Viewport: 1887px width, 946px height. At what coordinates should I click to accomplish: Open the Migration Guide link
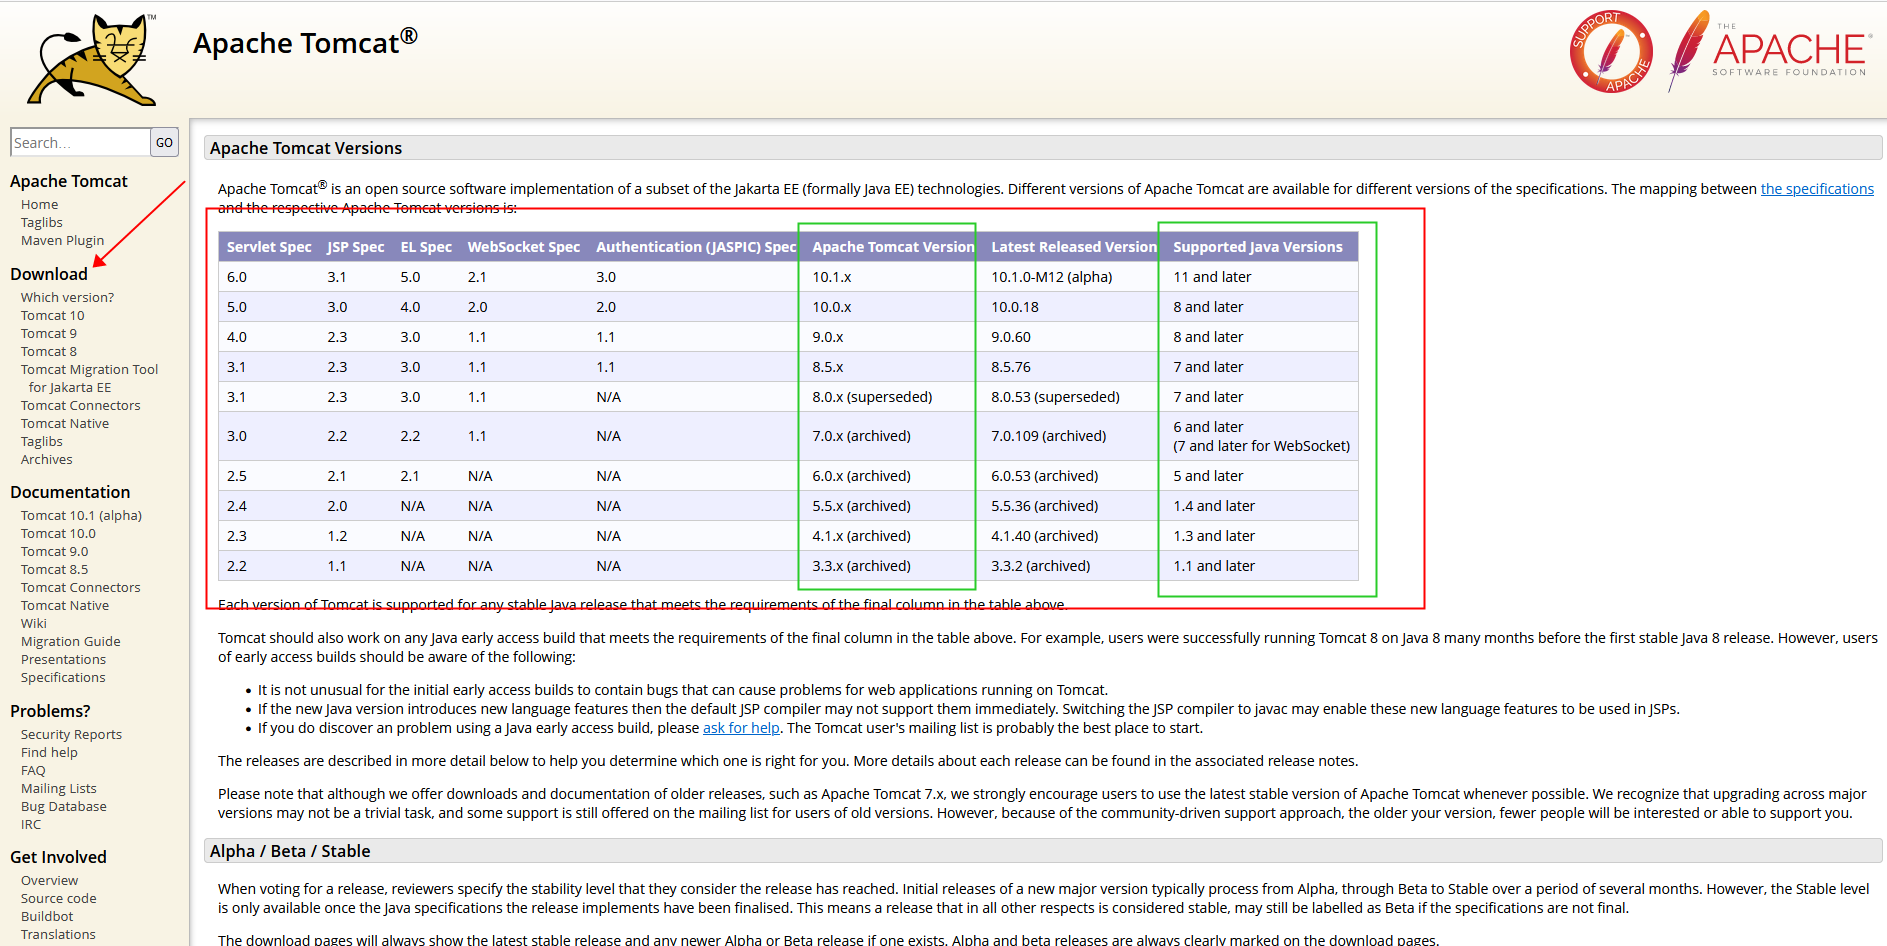click(71, 641)
